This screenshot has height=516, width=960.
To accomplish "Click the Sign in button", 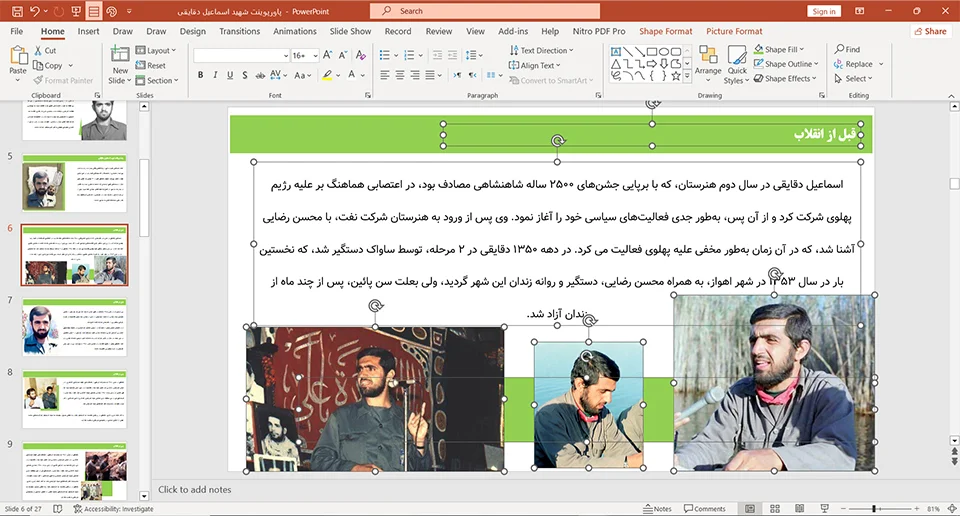I will (824, 11).
